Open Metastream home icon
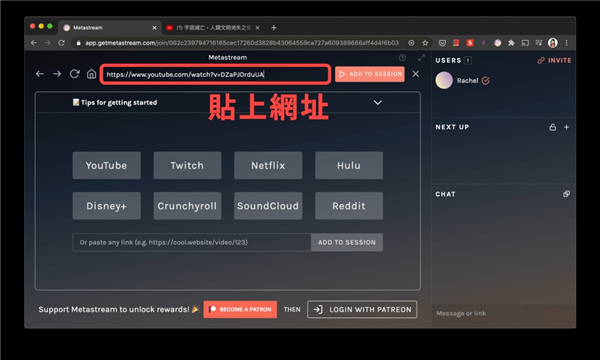The width and height of the screenshot is (600, 360). point(91,74)
